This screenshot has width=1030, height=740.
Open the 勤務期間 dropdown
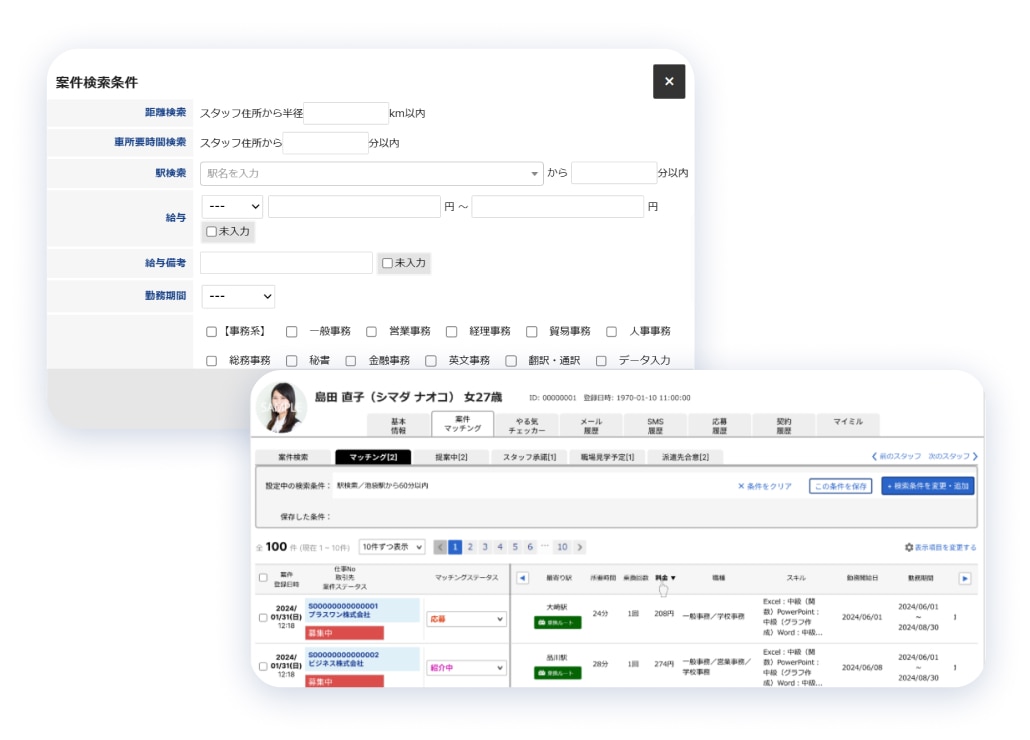tap(238, 296)
